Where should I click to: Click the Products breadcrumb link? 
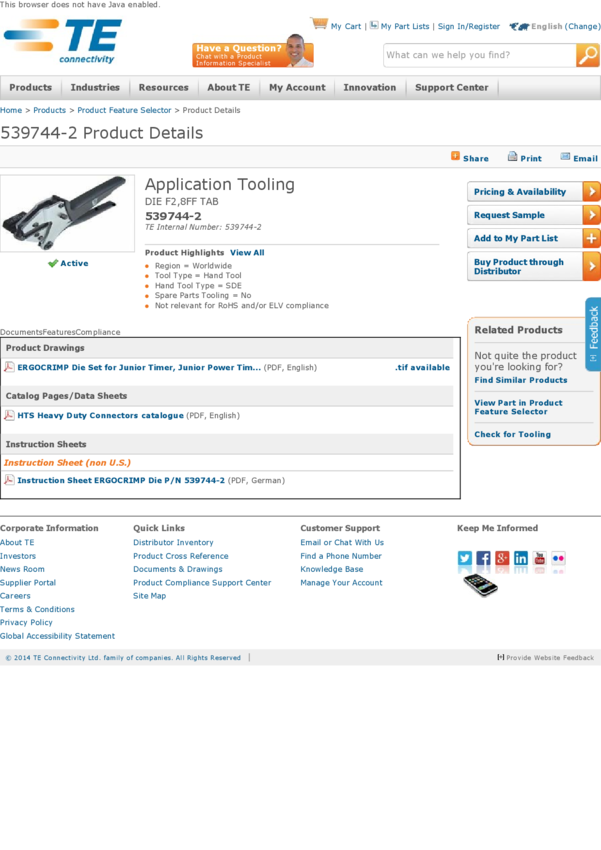click(49, 110)
